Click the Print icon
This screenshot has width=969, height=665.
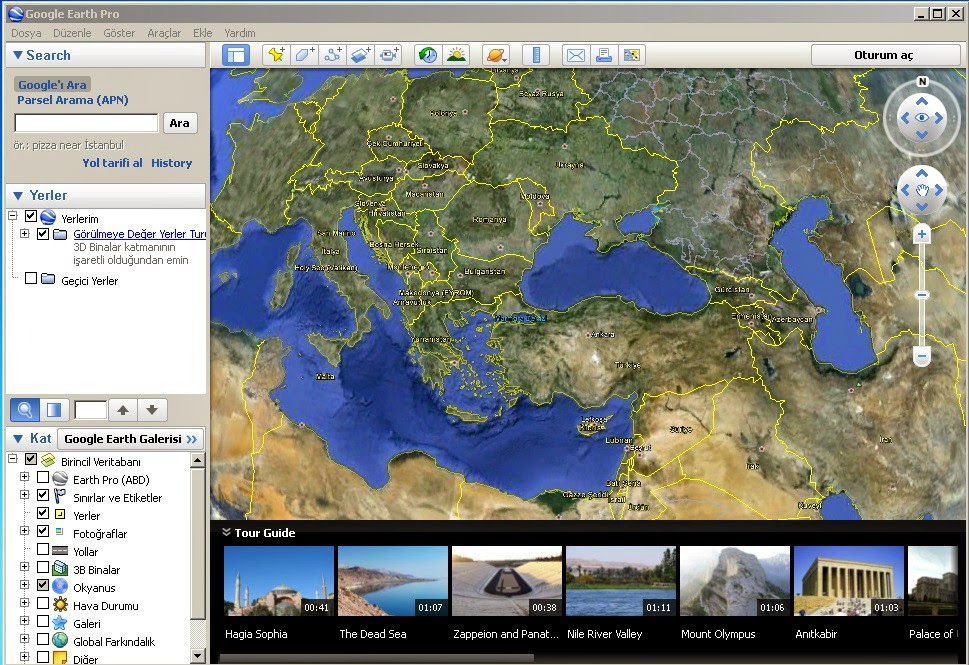(603, 55)
